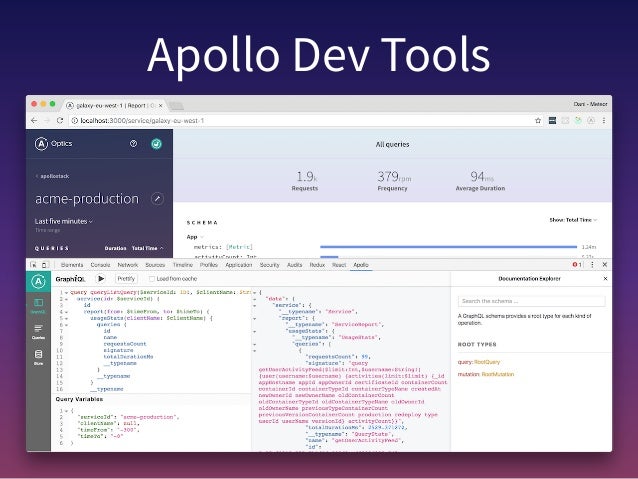Screen dimensions: 638x479
Task: Sort queries by Duration column
Action: point(116,248)
